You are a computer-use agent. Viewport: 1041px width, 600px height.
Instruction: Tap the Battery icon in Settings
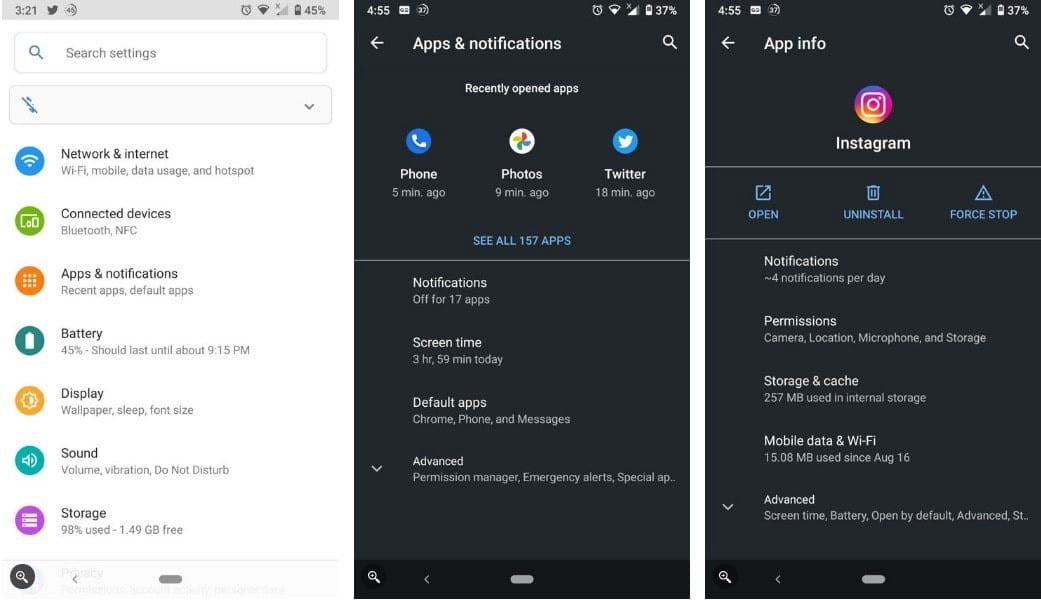(x=29, y=340)
